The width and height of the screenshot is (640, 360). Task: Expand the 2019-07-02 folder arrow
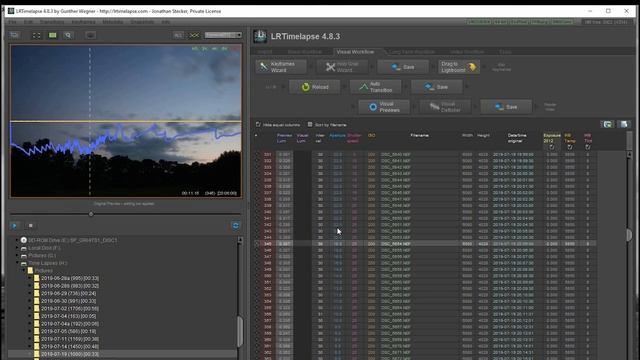(30, 309)
